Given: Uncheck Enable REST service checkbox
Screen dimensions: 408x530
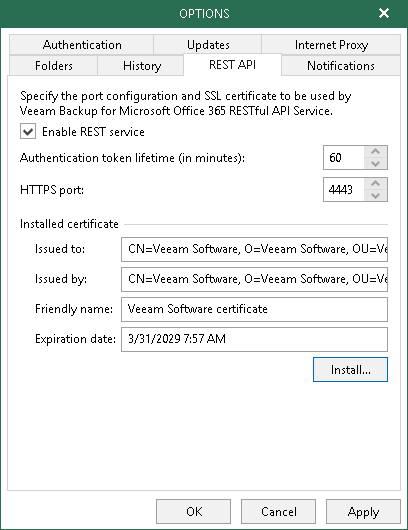Looking at the screenshot, I should point(28,131).
